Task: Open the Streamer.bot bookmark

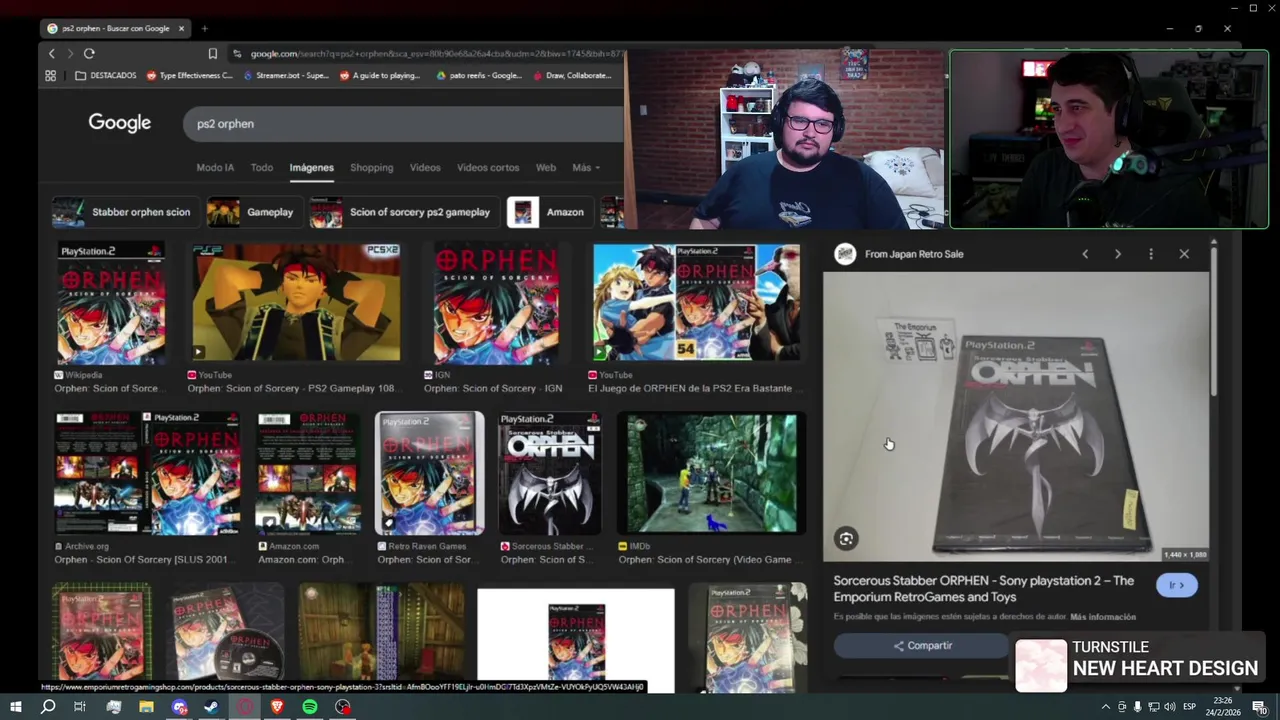Action: point(285,75)
